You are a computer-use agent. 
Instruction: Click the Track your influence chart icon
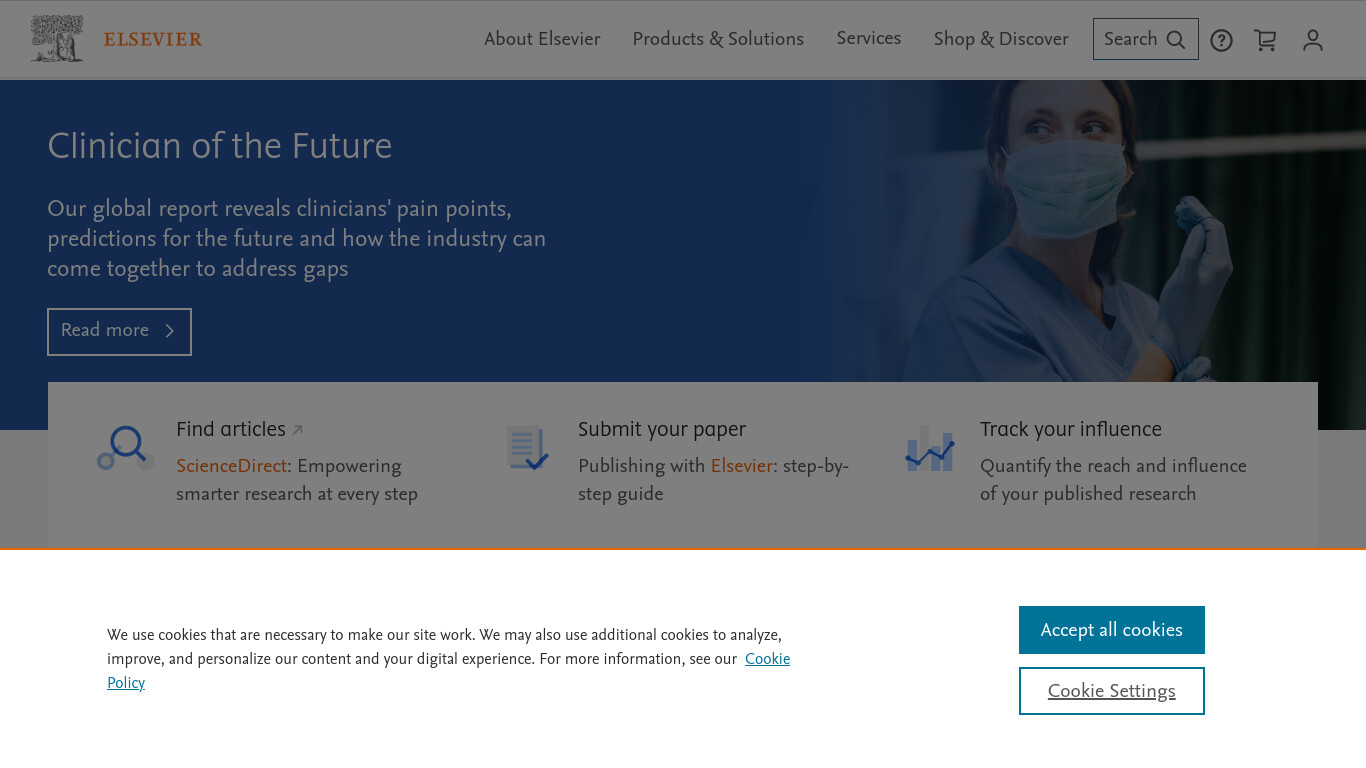click(930, 449)
